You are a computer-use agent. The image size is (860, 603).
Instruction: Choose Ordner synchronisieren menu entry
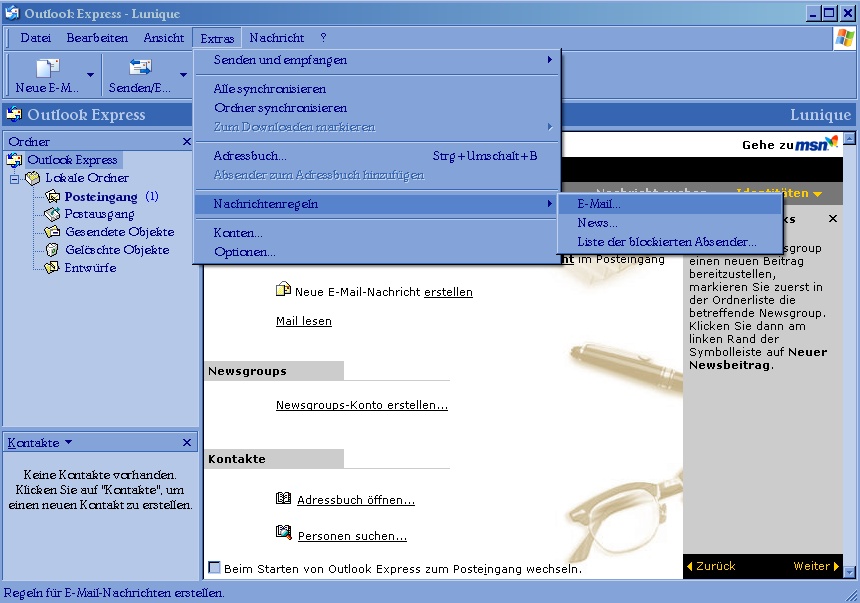pyautogui.click(x=377, y=108)
